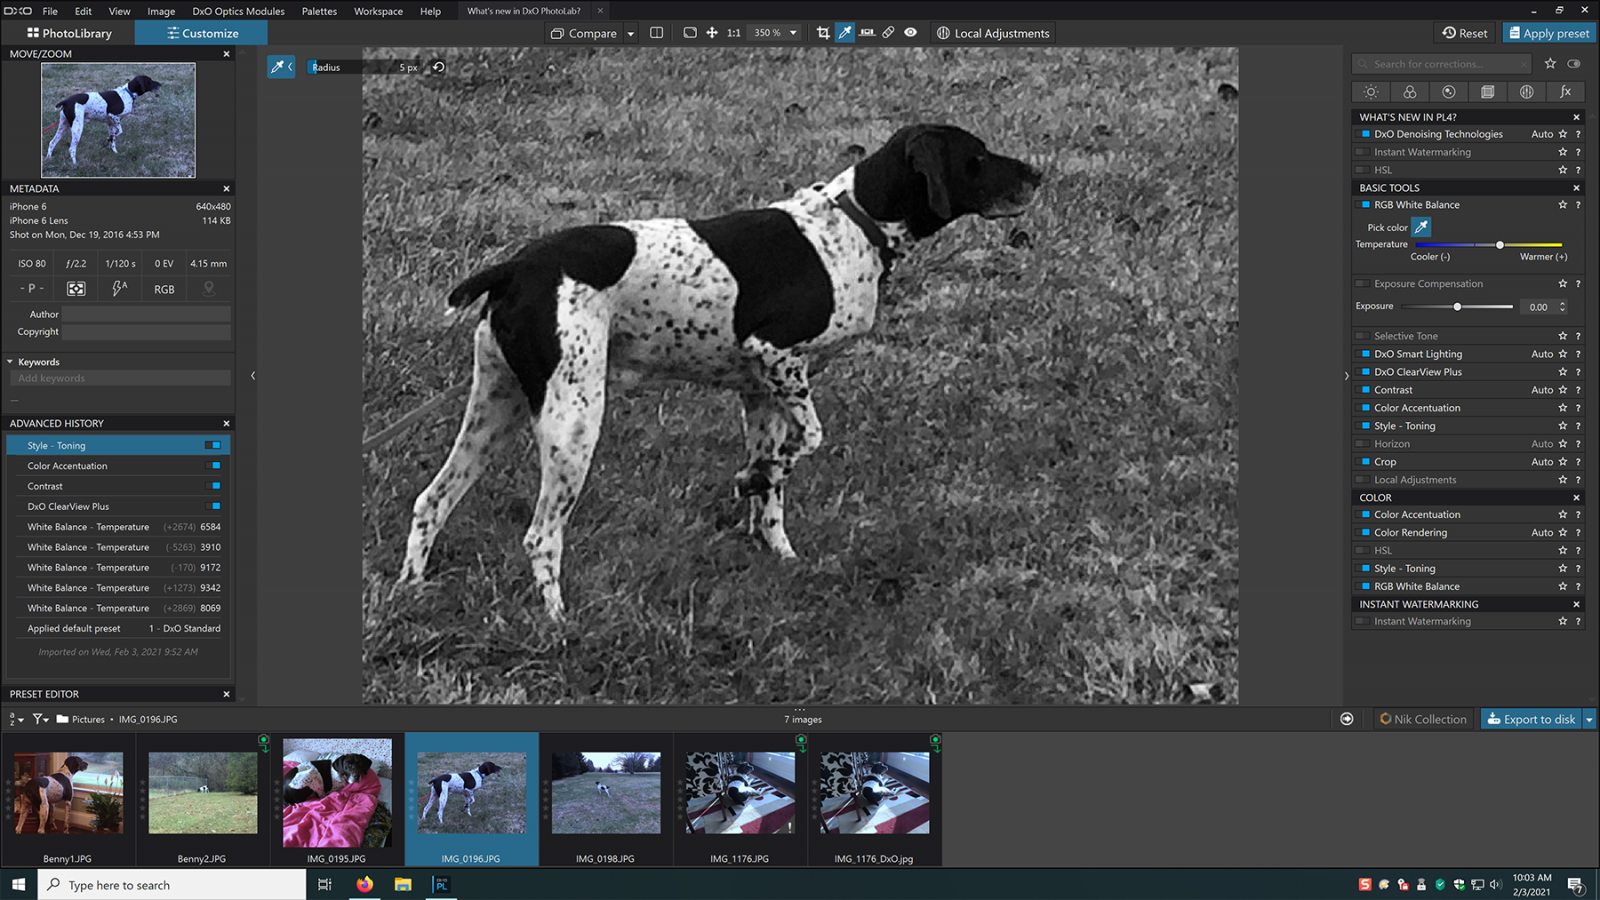Enable Exposure Compensation toggle

point(1363,284)
